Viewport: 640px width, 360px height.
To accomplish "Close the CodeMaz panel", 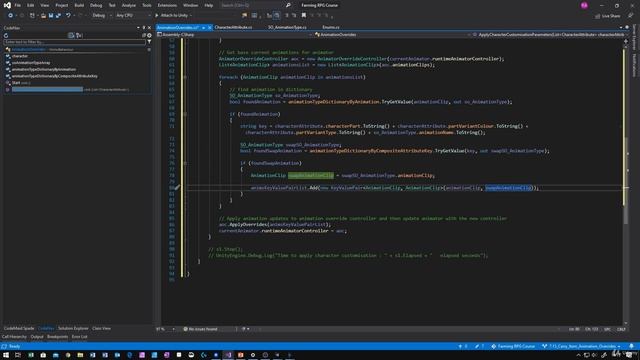I will 149,28.
